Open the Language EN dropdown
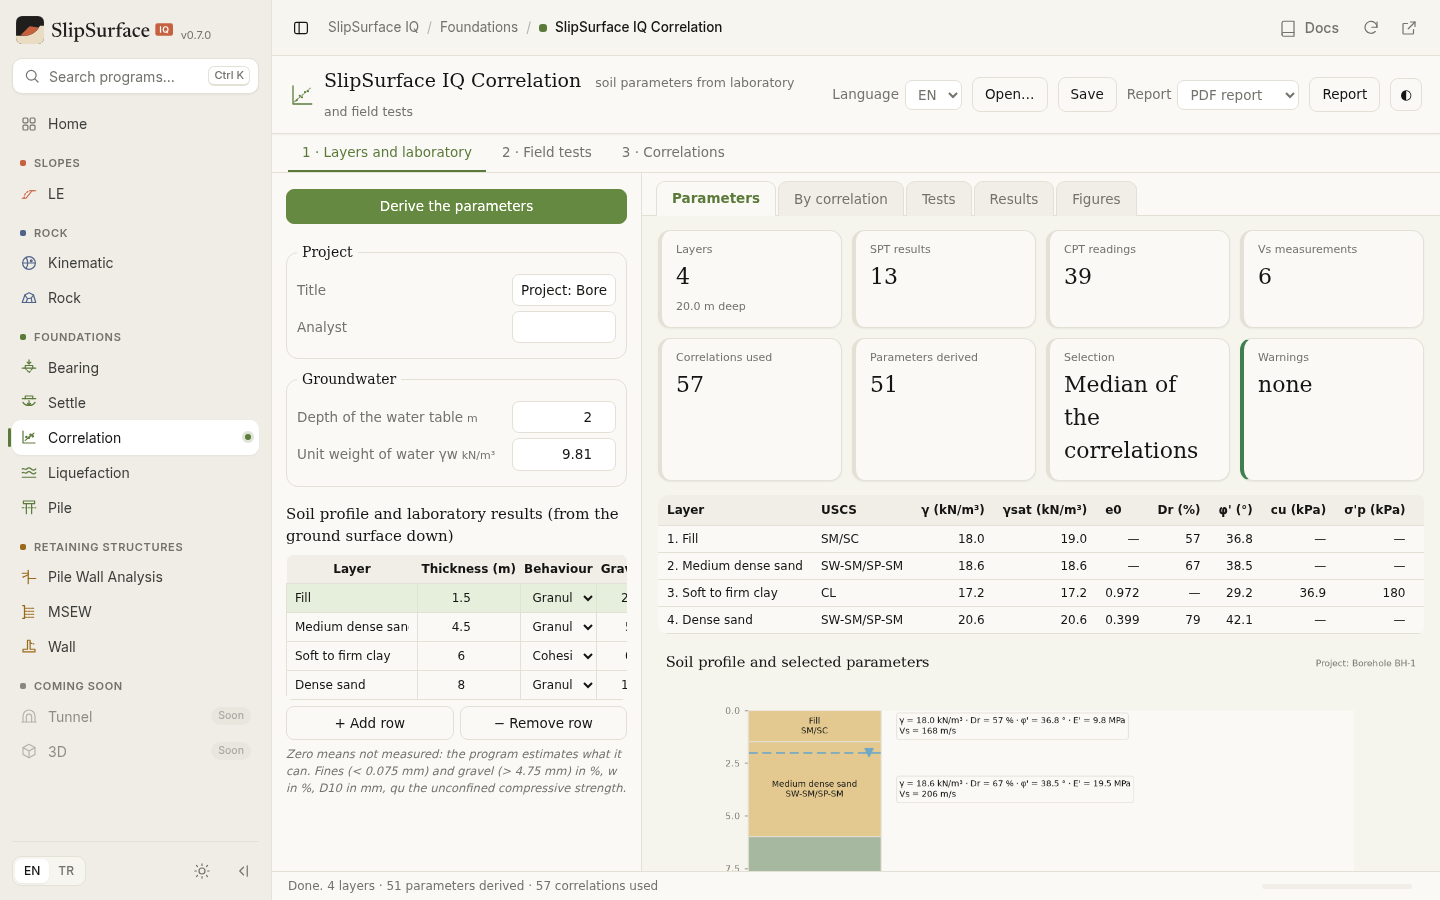The image size is (1440, 900). (933, 95)
